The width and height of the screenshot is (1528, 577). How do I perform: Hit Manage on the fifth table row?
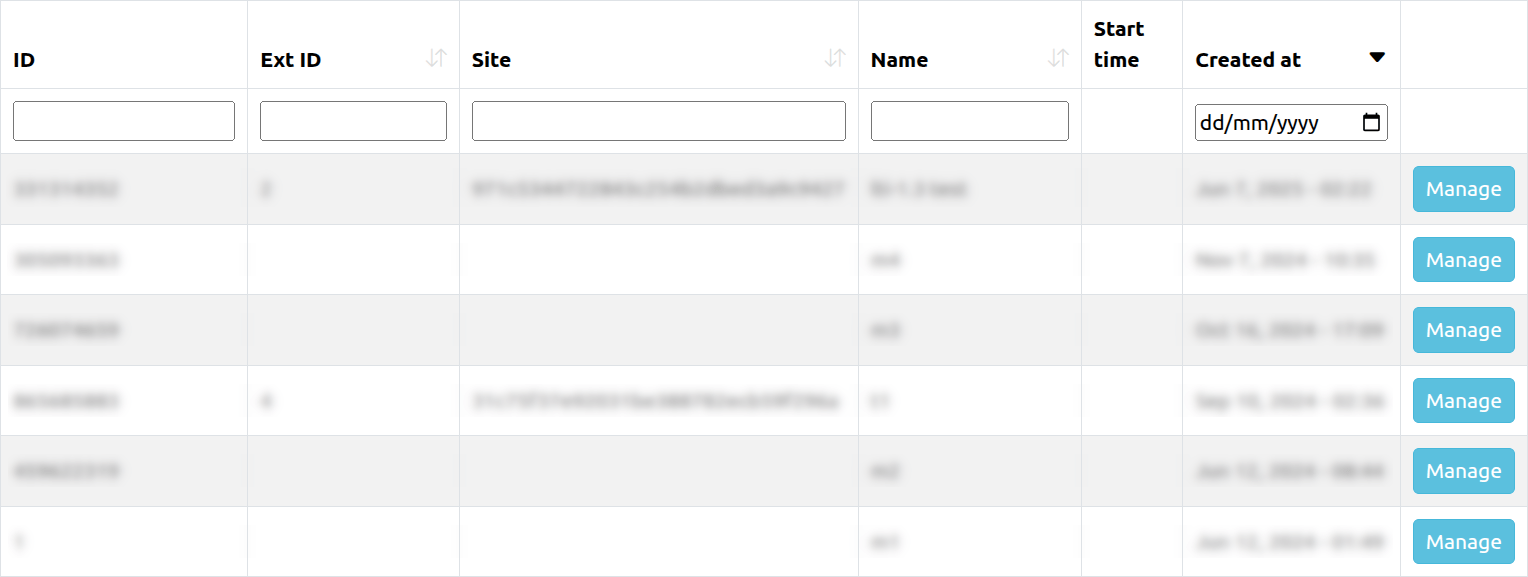[x=1463, y=471]
